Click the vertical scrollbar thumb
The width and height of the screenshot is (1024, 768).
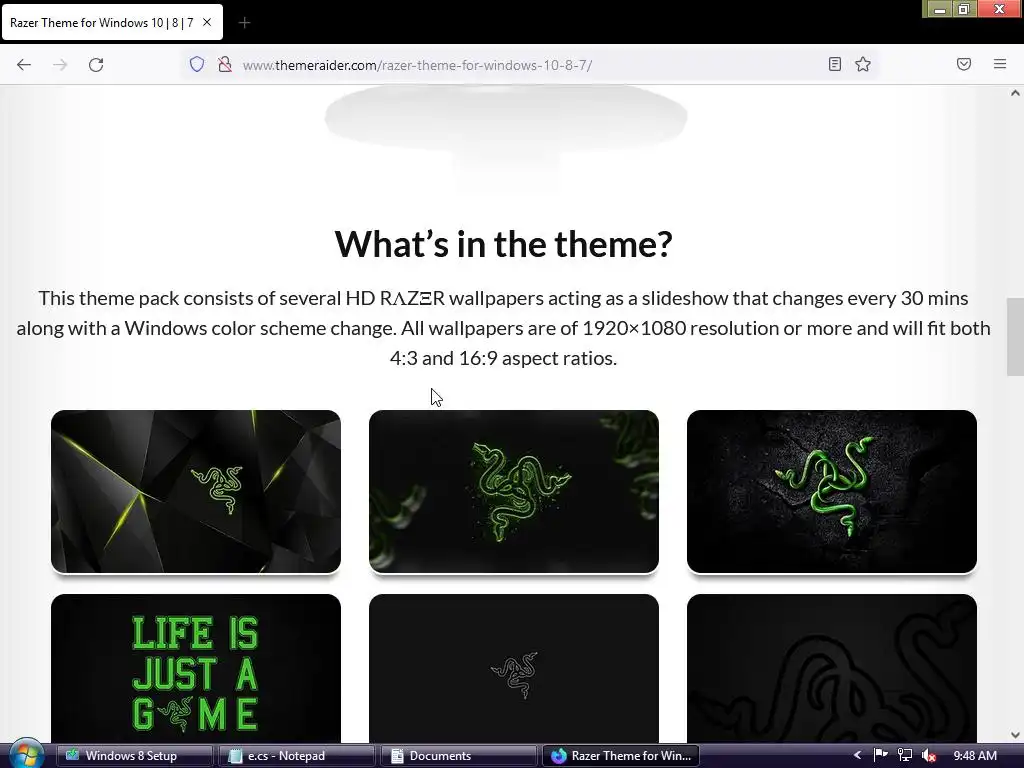coord(1015,336)
